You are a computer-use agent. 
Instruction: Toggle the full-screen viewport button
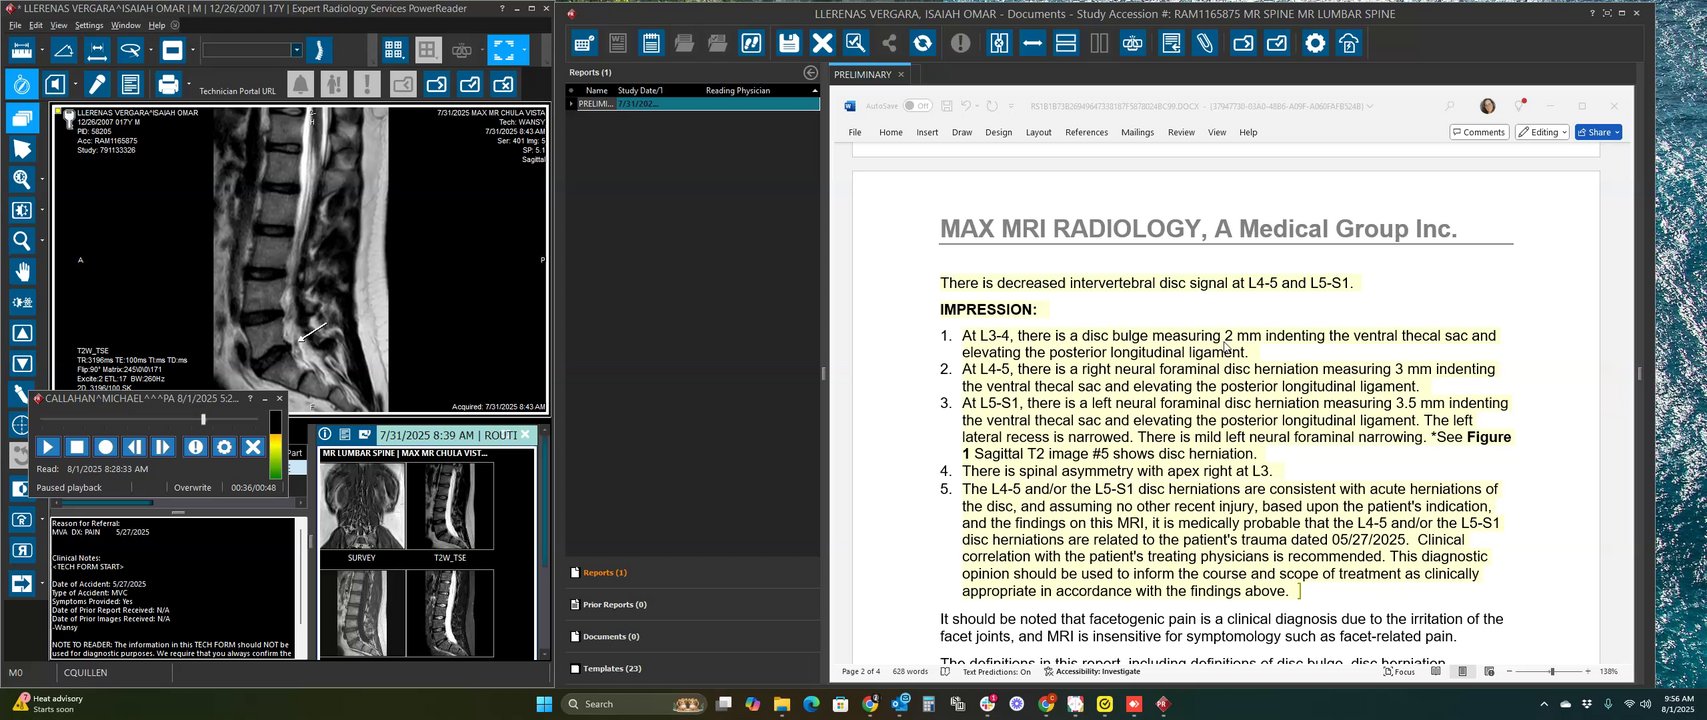click(503, 50)
